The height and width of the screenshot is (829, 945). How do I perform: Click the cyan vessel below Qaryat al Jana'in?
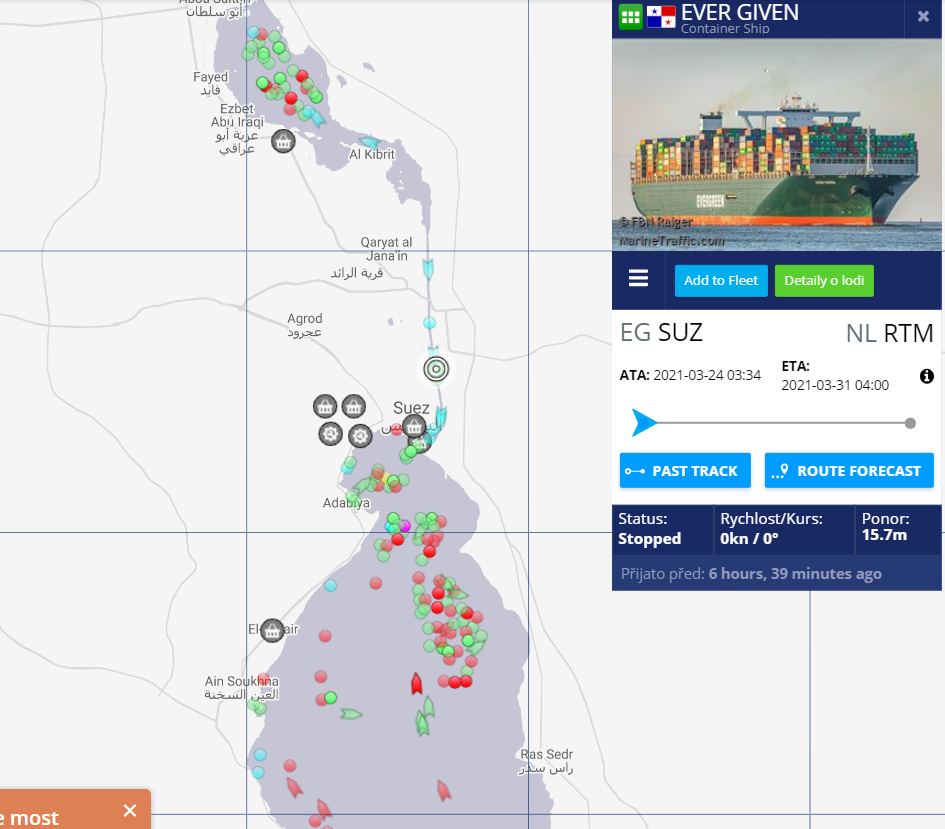tap(429, 269)
